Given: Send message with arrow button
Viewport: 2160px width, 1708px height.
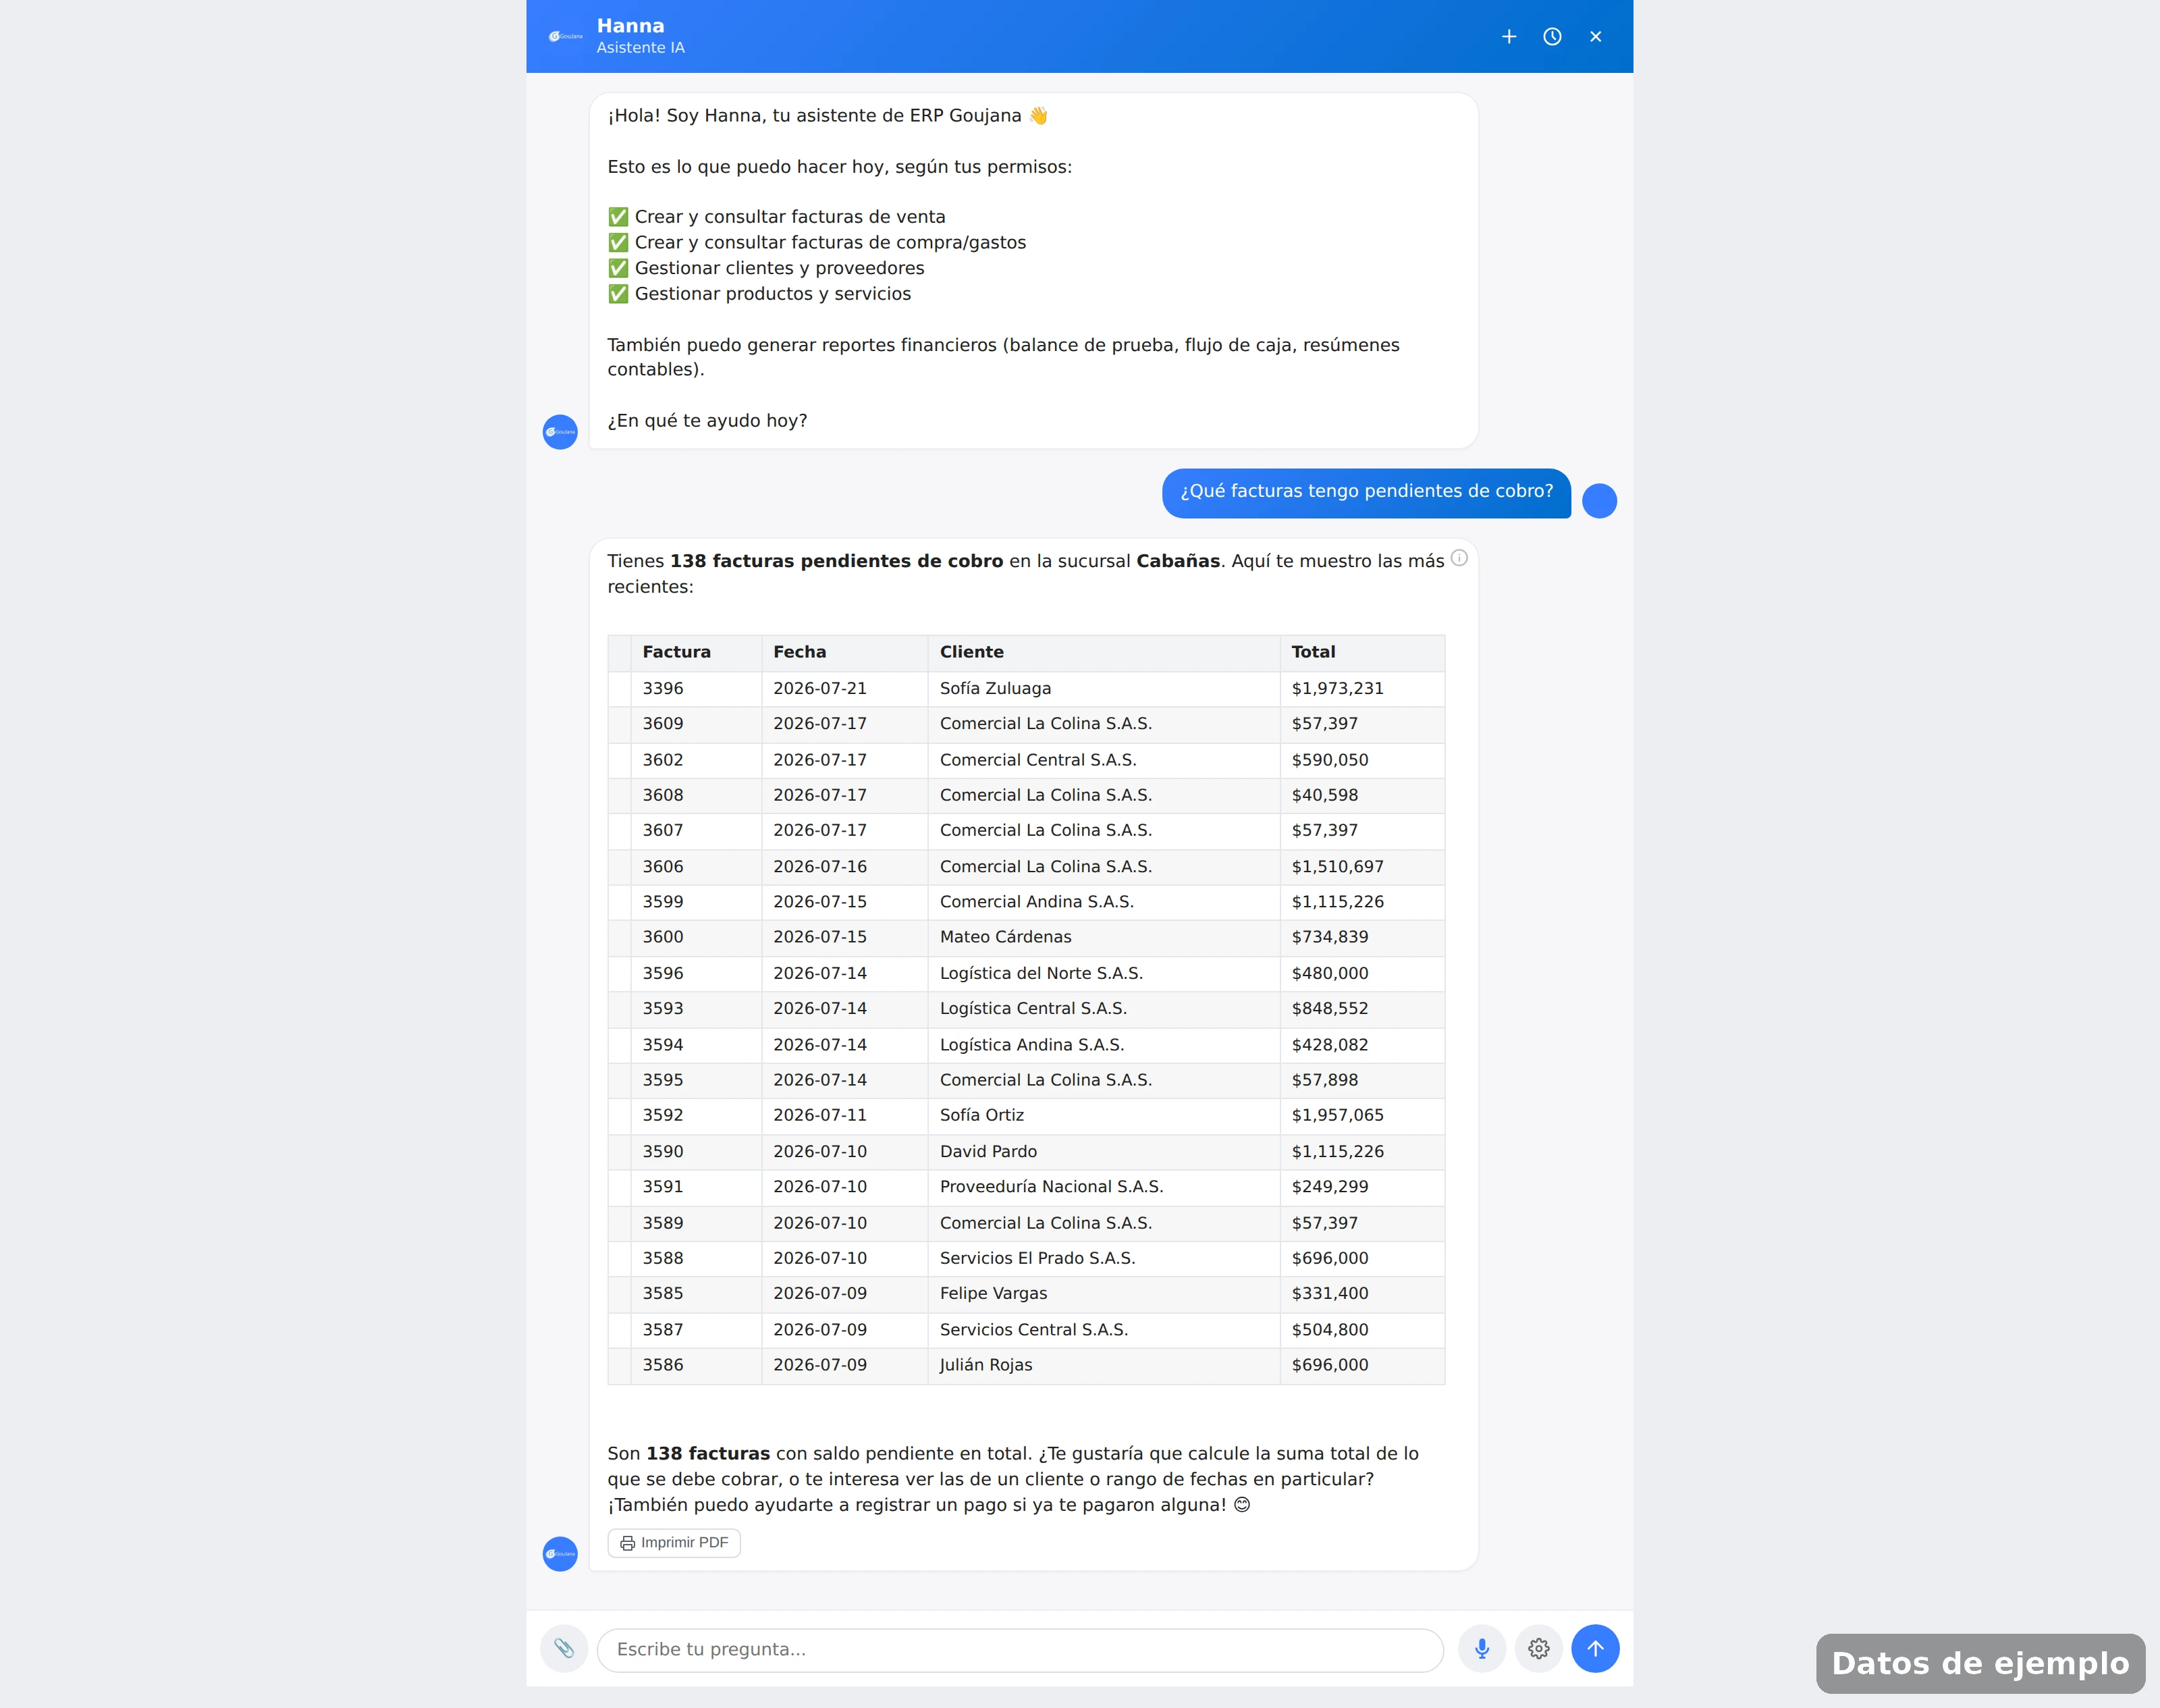Looking at the screenshot, I should coord(1596,1648).
